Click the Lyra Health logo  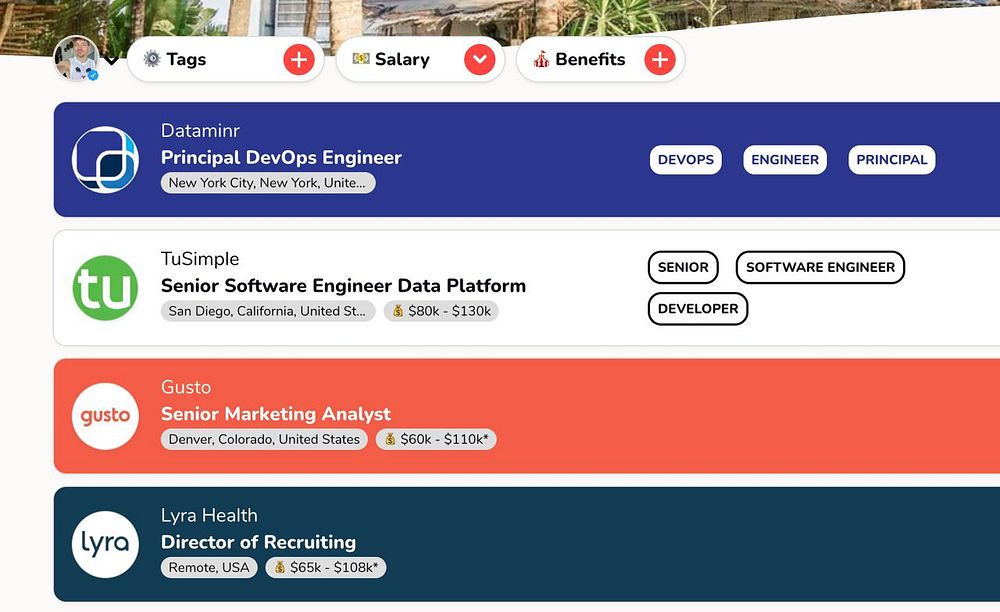[x=105, y=544]
